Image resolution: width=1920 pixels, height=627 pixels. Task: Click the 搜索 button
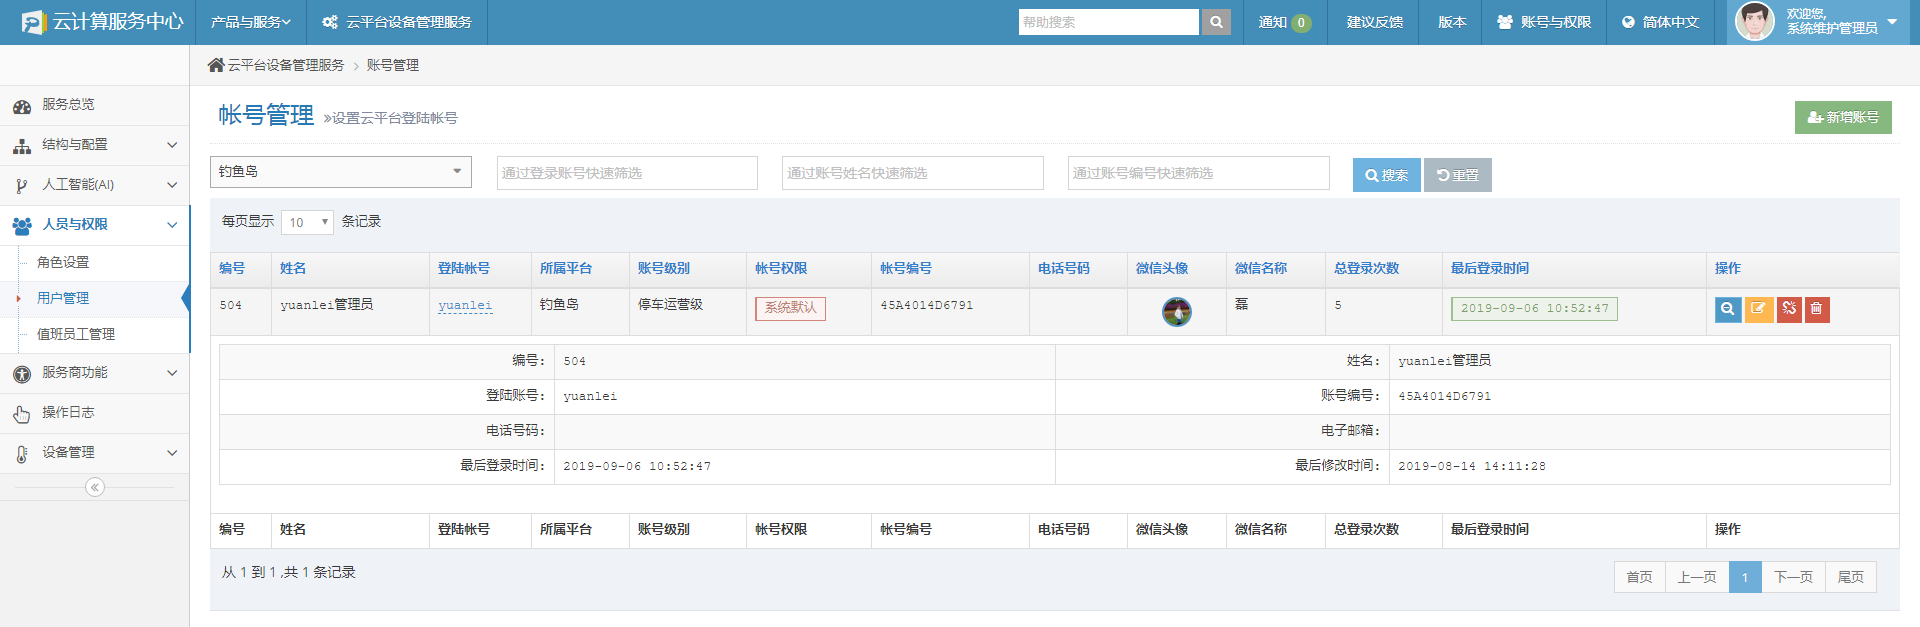1386,175
